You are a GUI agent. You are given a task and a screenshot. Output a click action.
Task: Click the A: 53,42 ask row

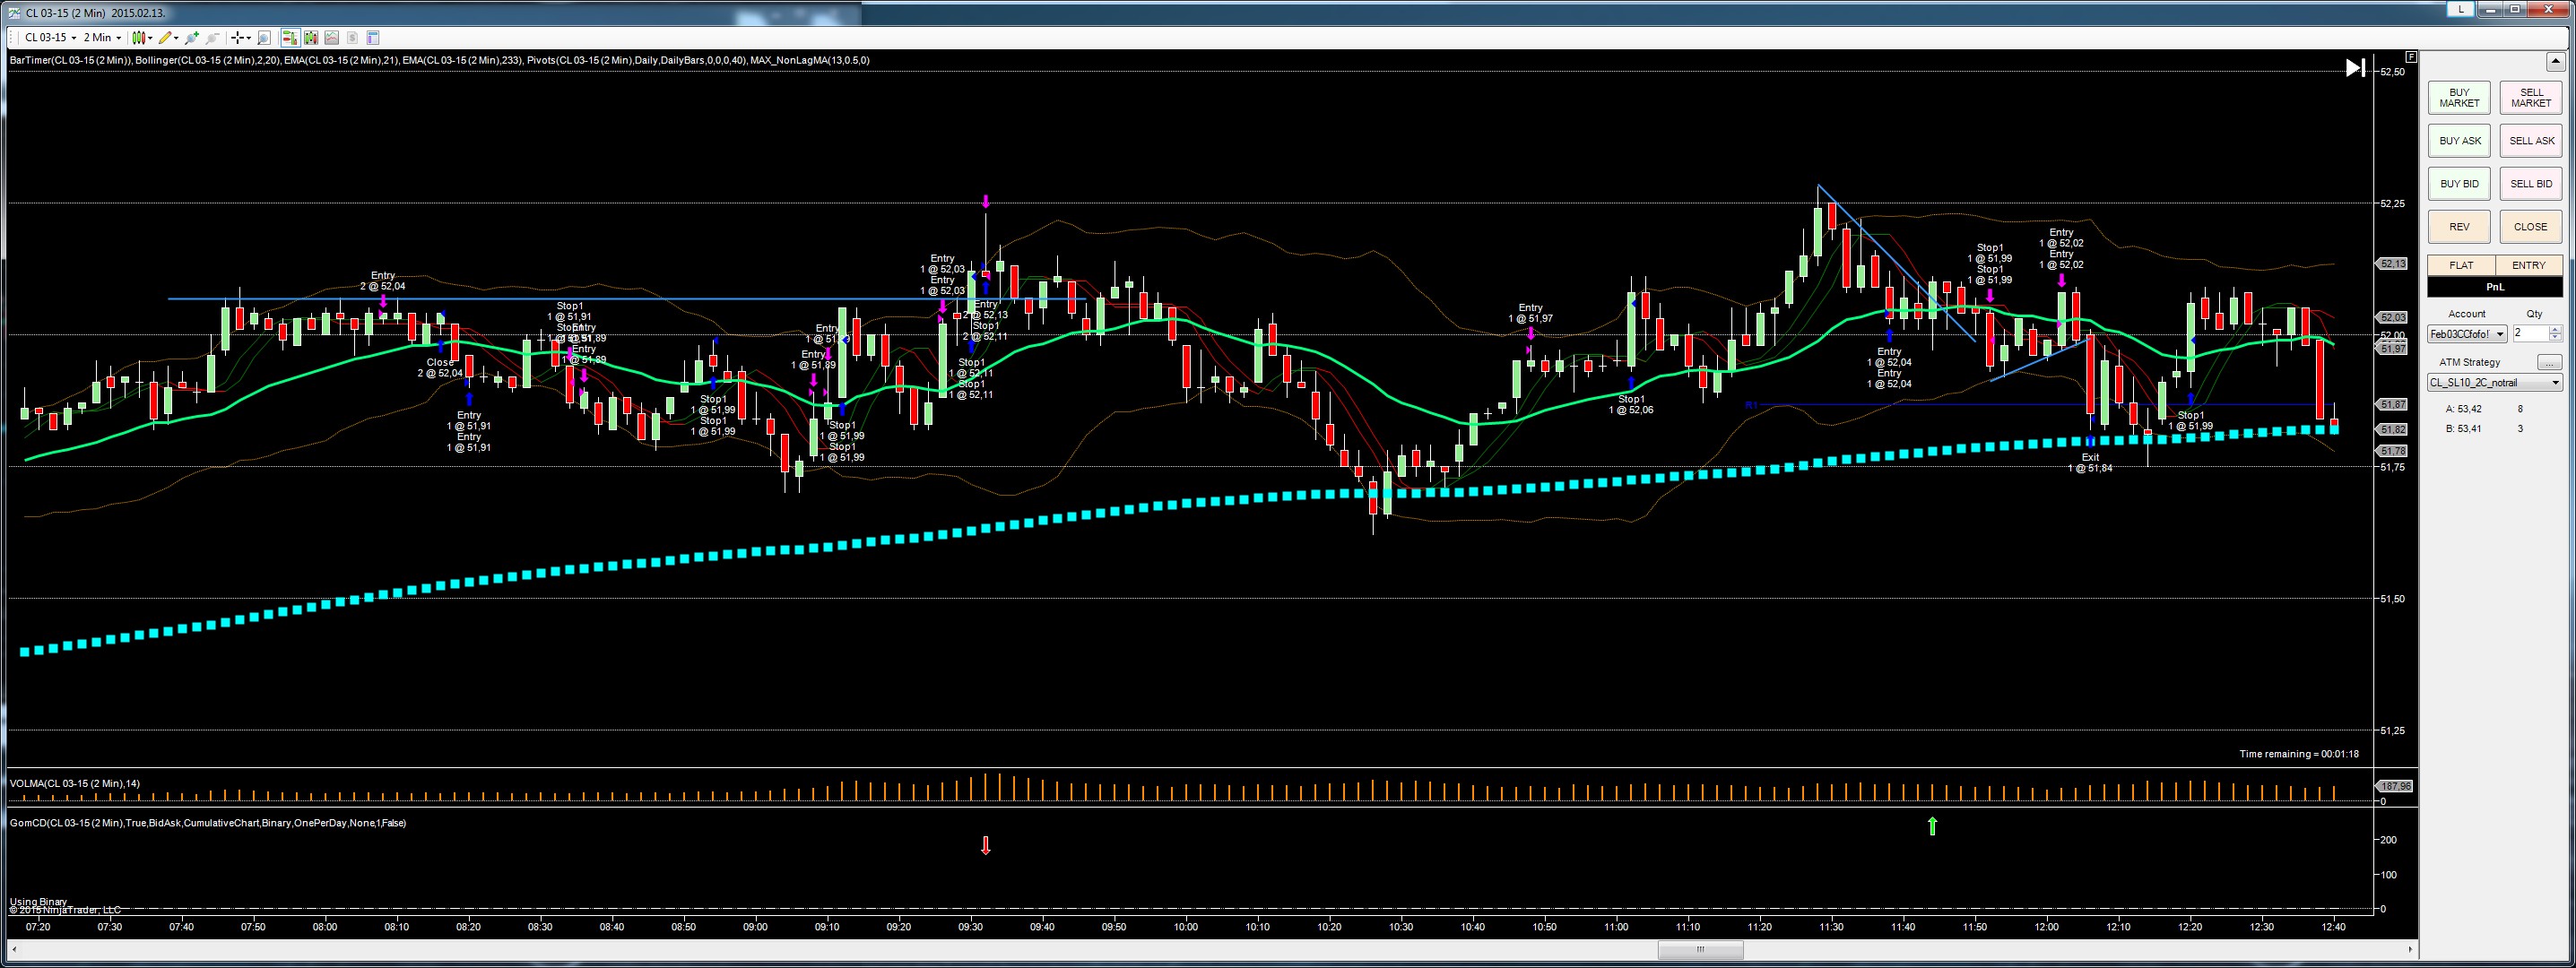tap(2485, 409)
